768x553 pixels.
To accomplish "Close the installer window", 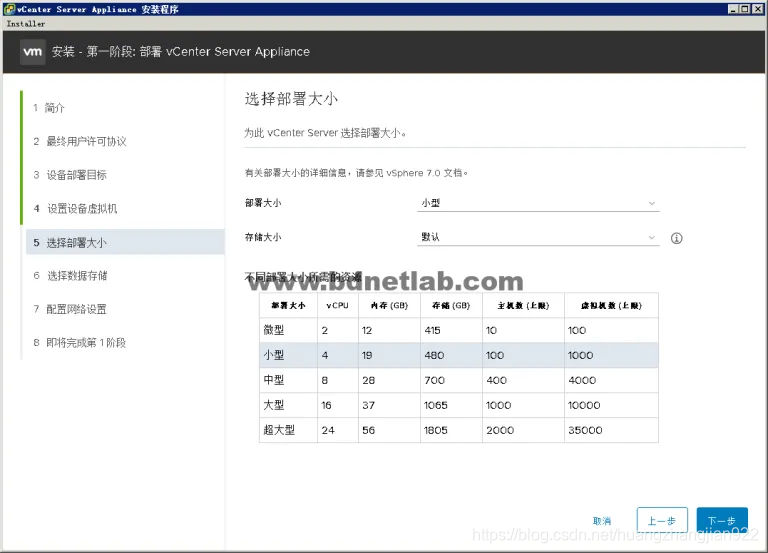I will pos(757,9).
